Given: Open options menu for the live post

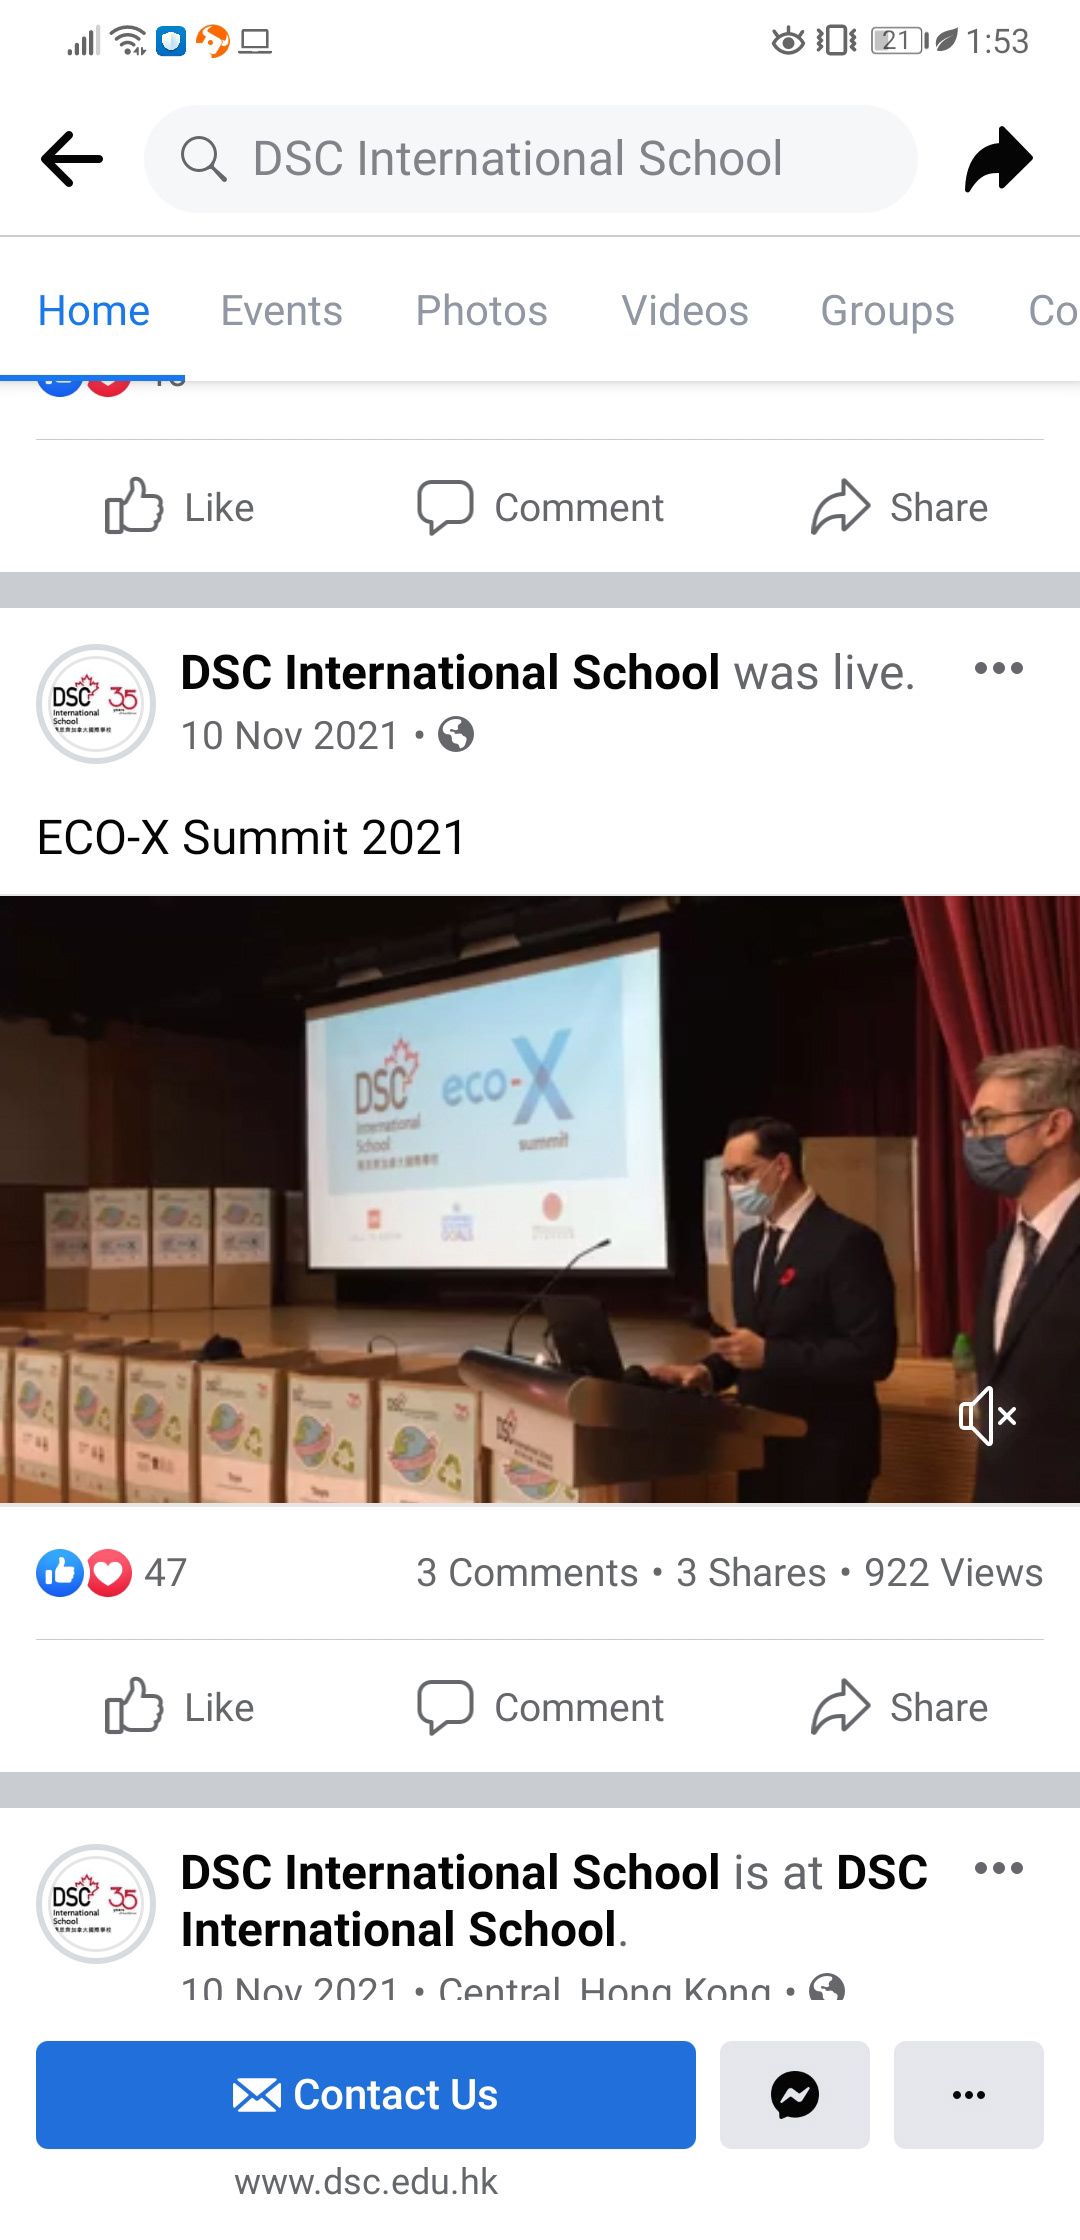Looking at the screenshot, I should point(998,668).
